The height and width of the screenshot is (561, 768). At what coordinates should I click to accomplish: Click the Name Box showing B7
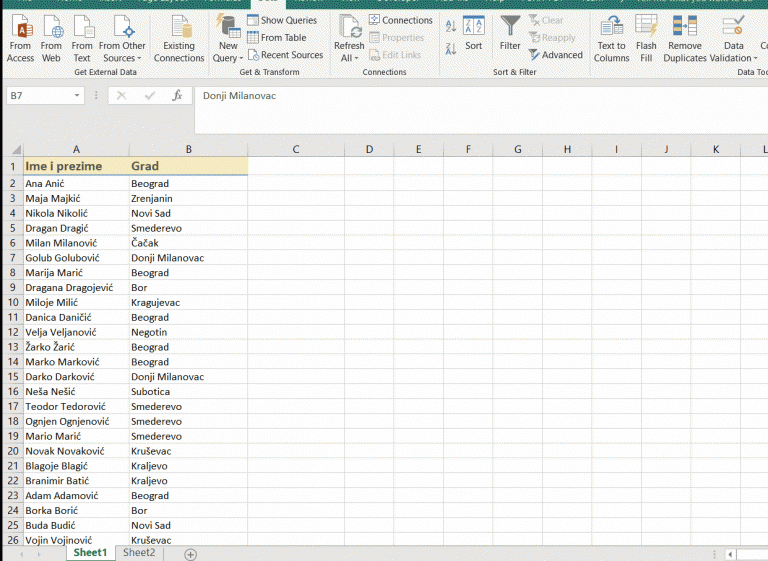pyautogui.click(x=39, y=96)
